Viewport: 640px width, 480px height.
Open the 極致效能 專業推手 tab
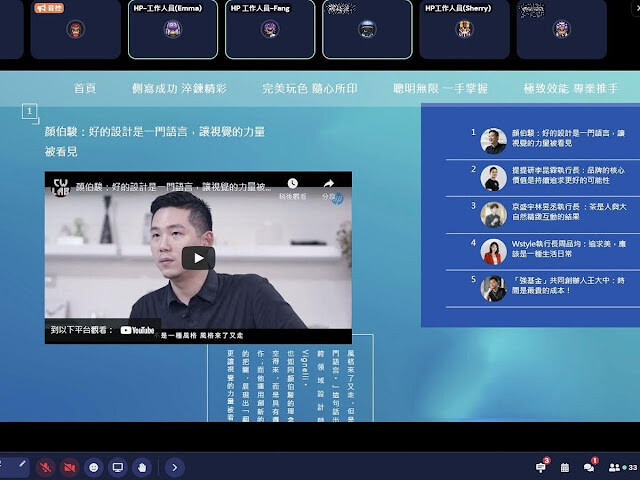[571, 89]
